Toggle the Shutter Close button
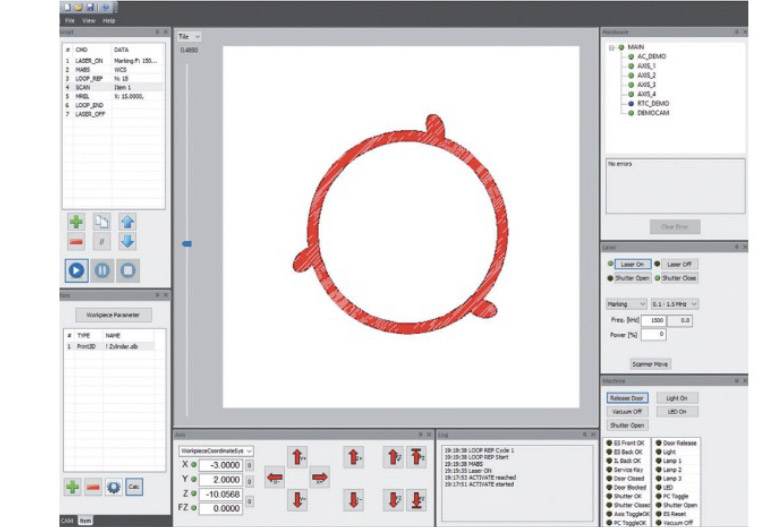This screenshot has height=528, width=782. [x=679, y=278]
